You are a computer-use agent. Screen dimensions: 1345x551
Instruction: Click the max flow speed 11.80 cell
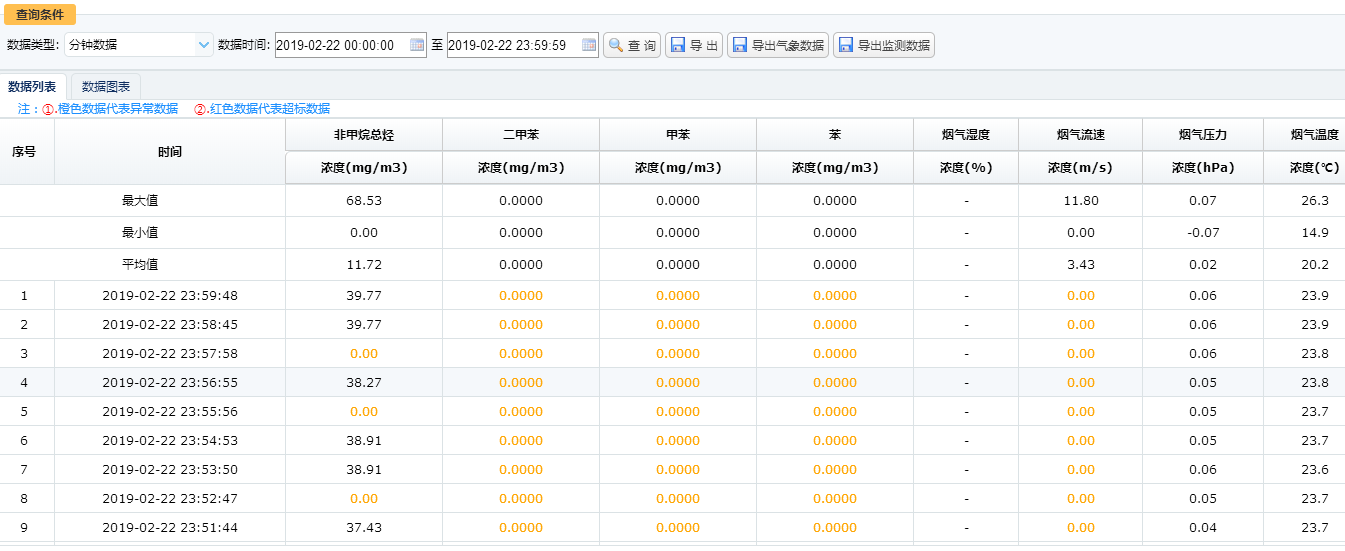pos(1081,201)
